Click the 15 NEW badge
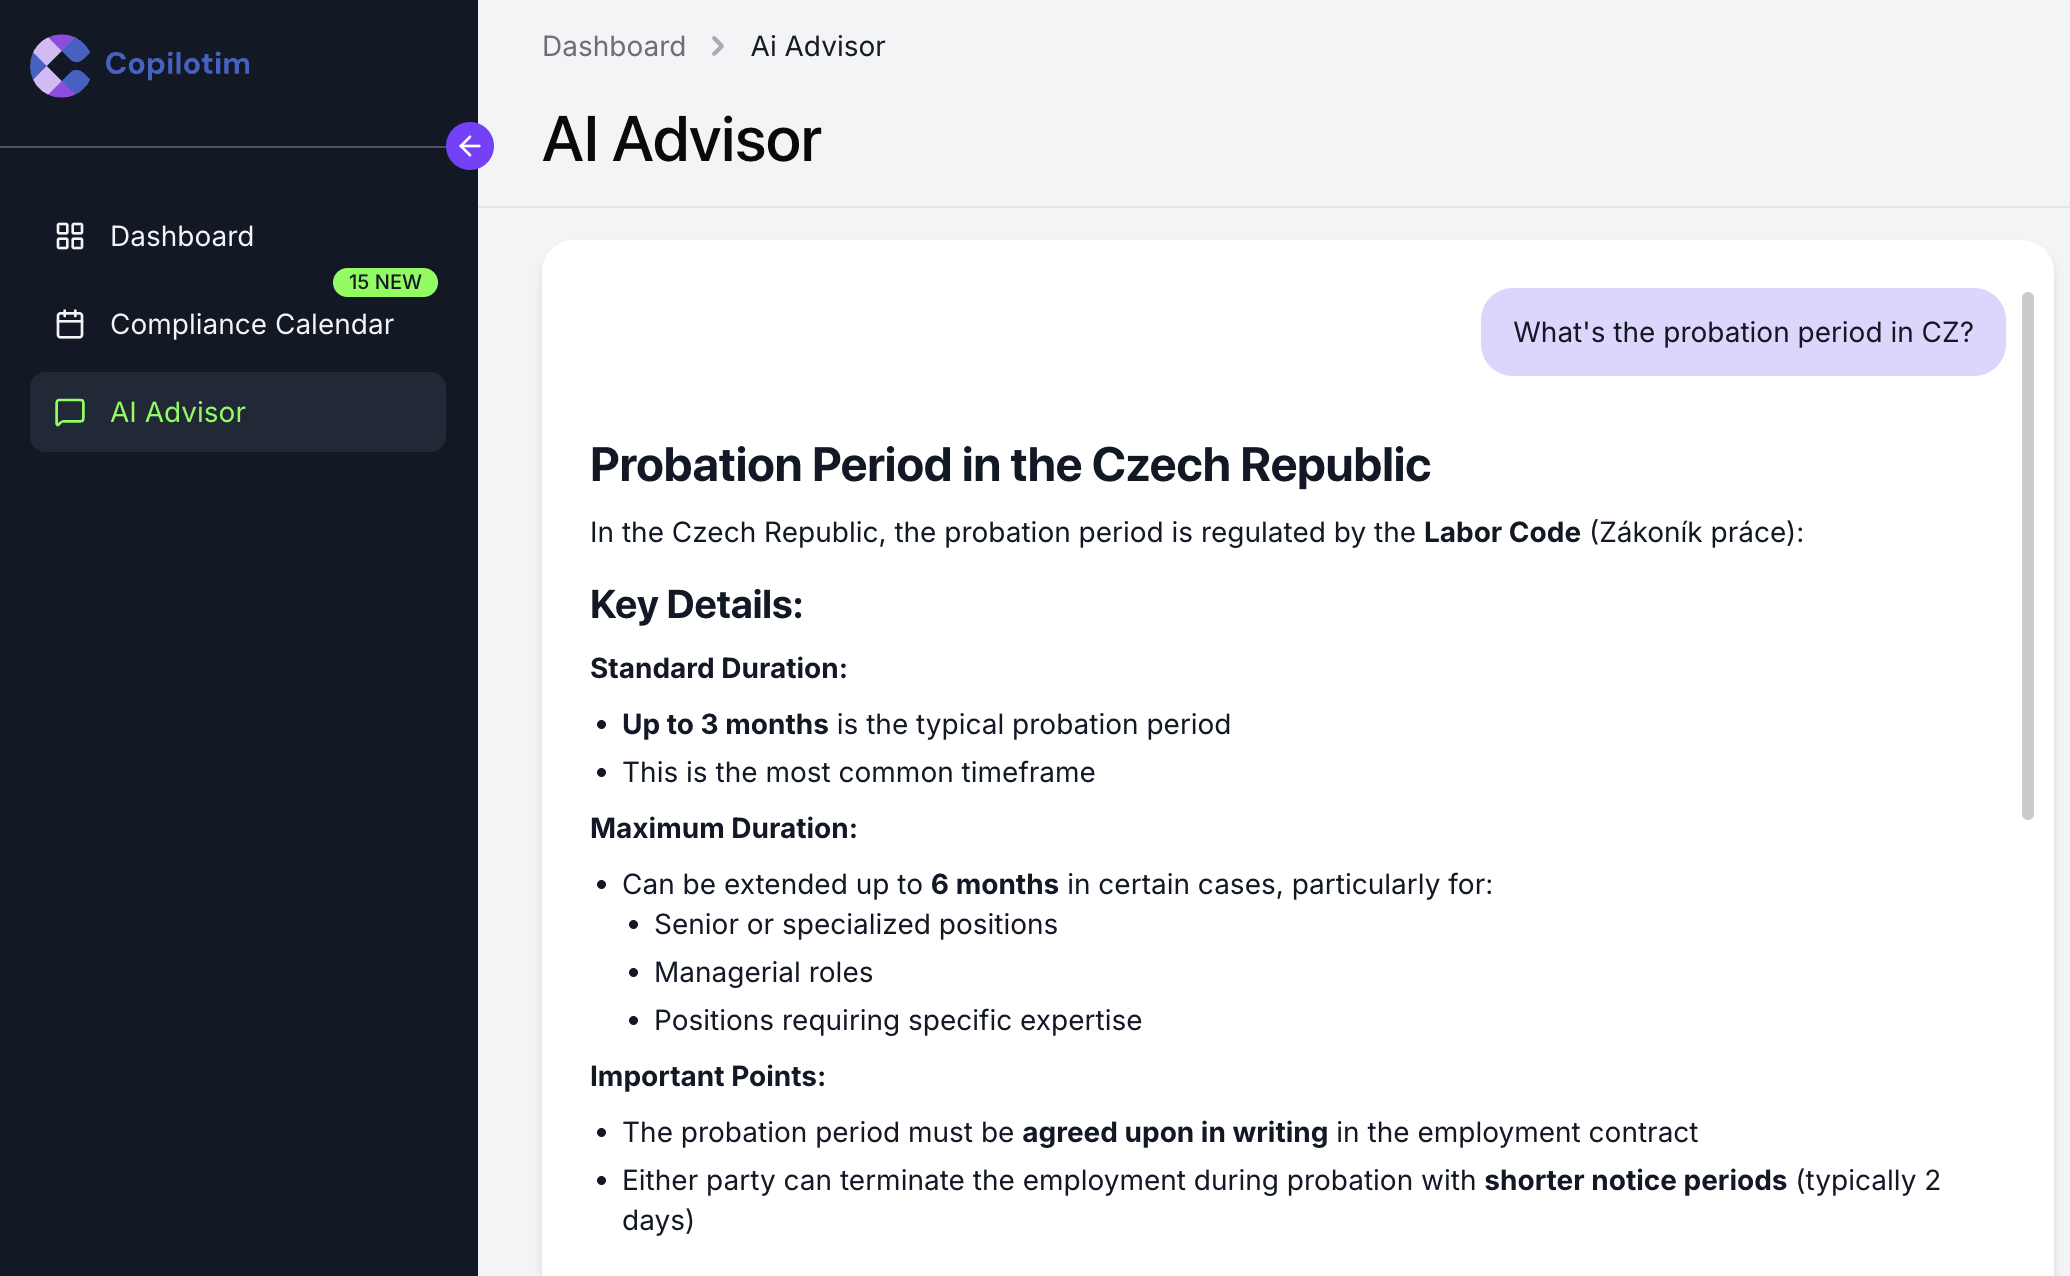2070x1276 pixels. 385,282
